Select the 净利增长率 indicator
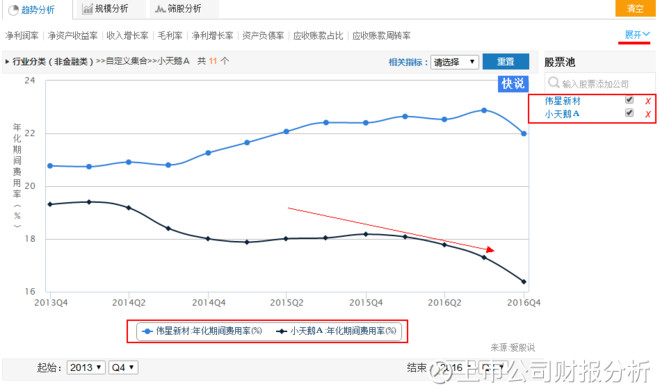Screen dimensions: 660x389 pos(212,36)
